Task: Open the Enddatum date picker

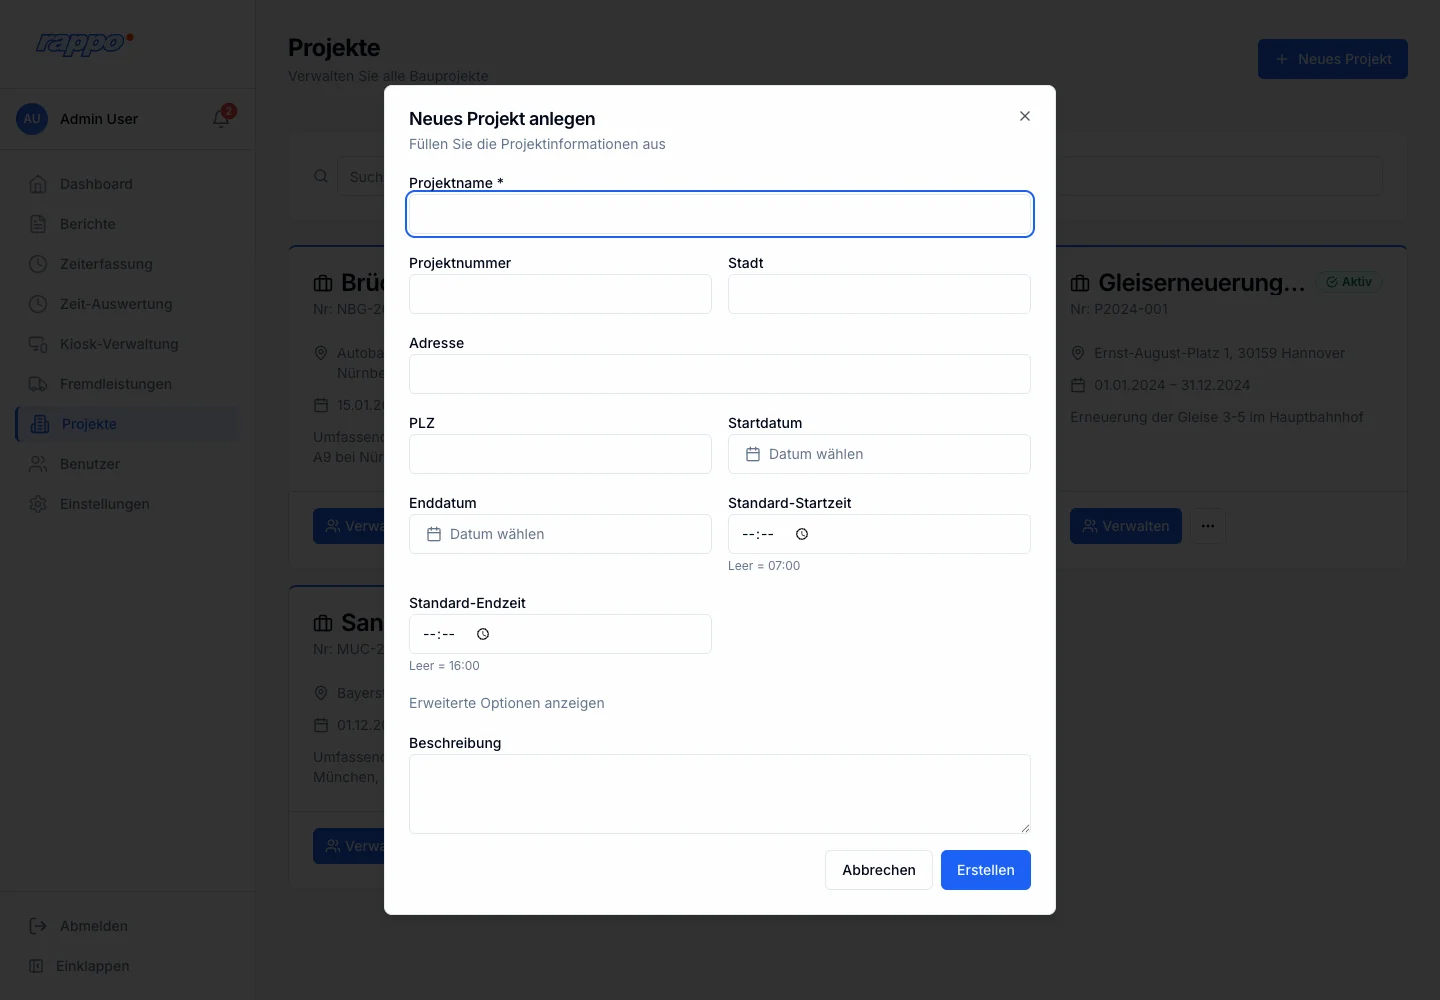Action: (x=560, y=534)
